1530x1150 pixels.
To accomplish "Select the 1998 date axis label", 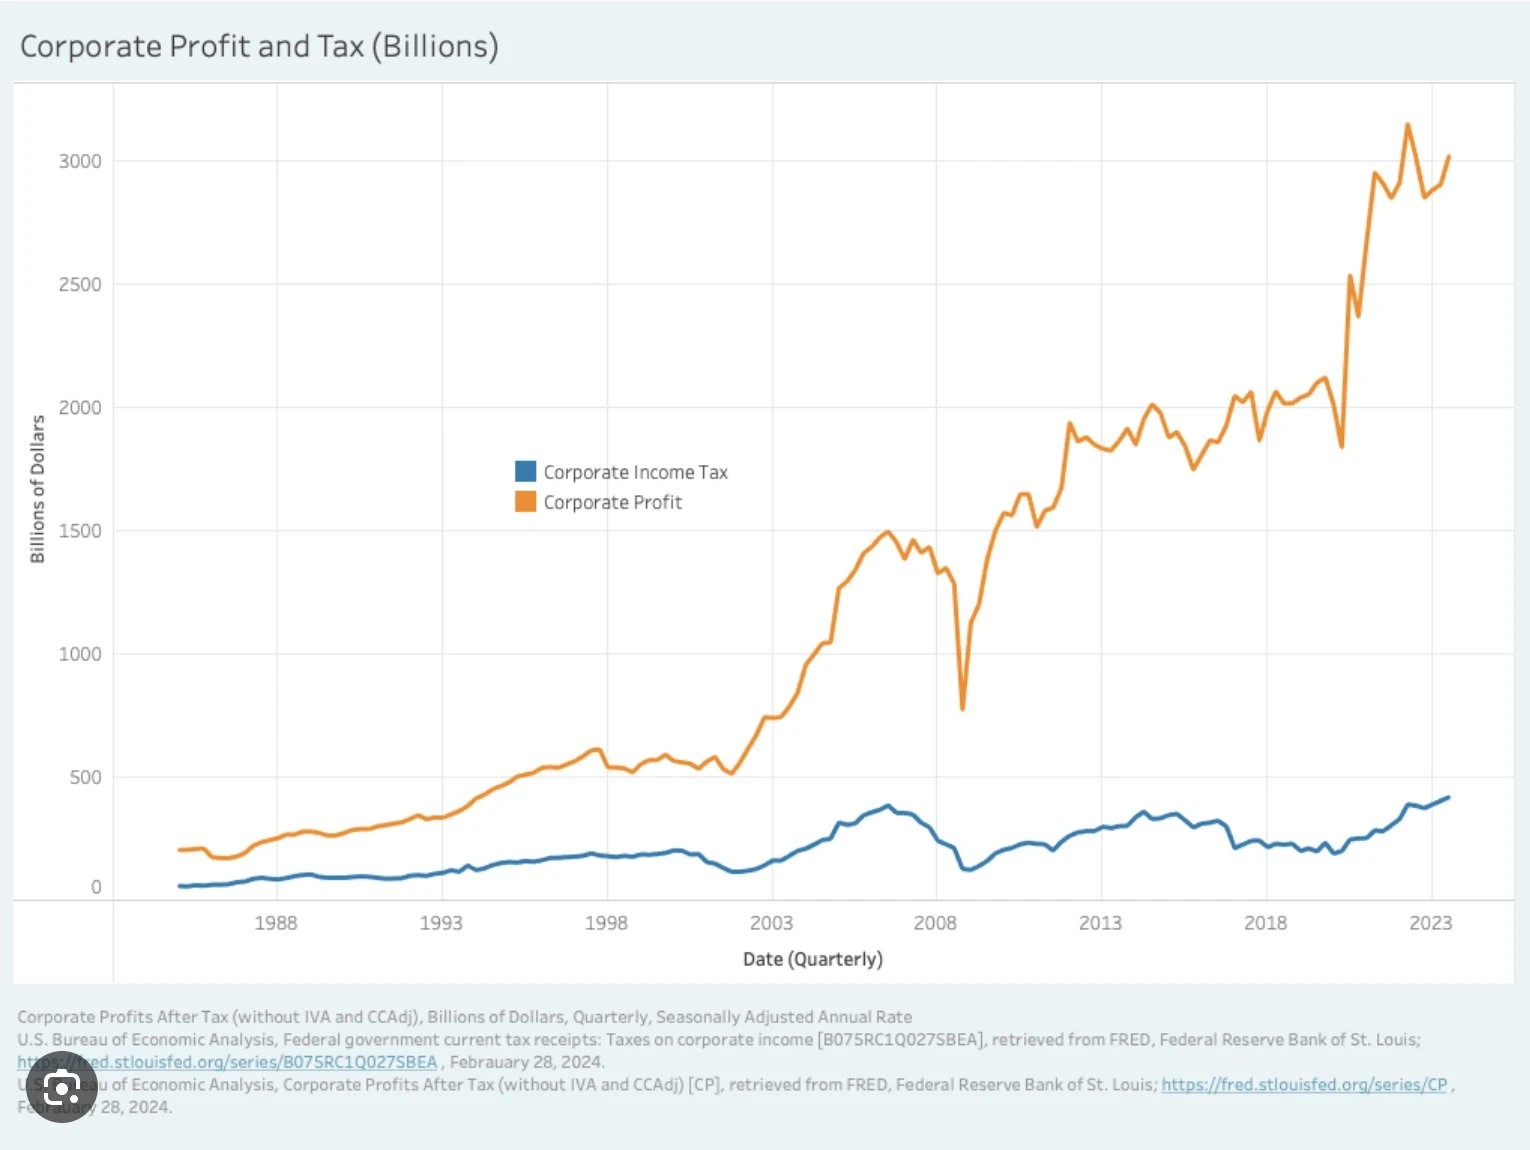I will [x=606, y=923].
